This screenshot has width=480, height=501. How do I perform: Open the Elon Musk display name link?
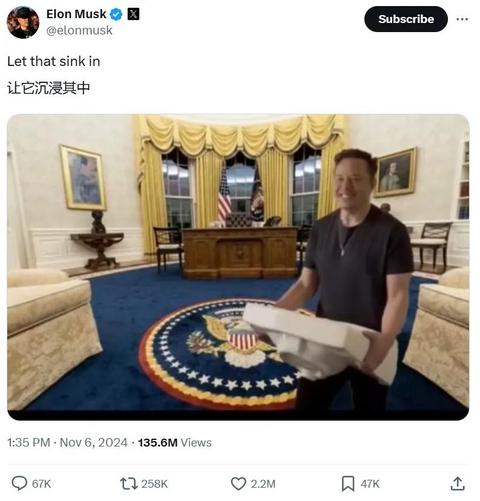click(76, 14)
